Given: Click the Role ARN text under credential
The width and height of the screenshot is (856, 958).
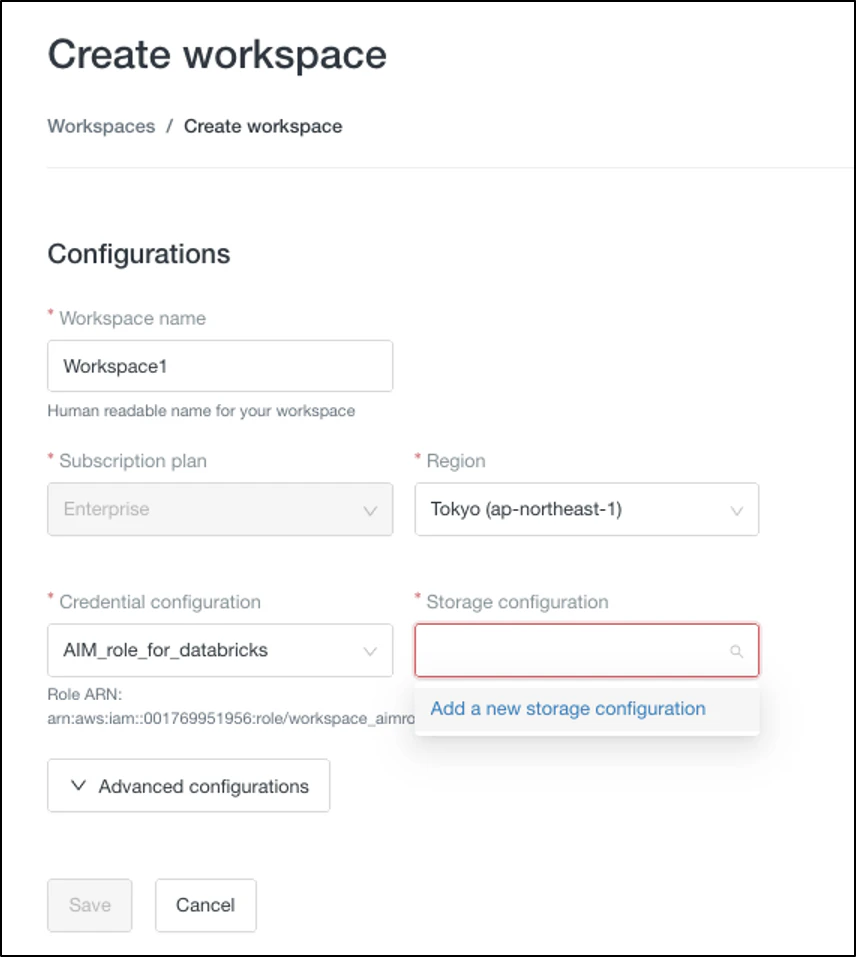Looking at the screenshot, I should tap(231, 706).
